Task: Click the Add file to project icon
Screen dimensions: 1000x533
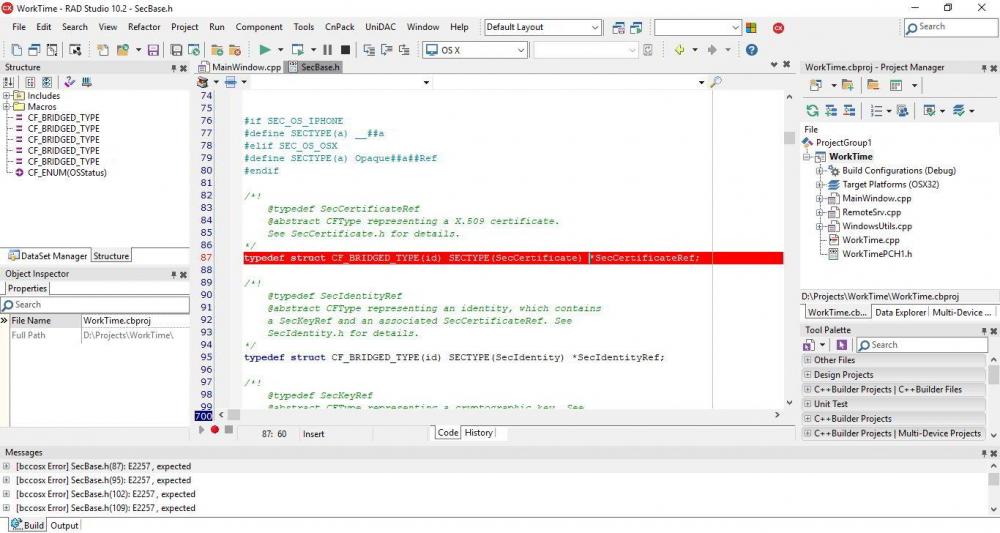Action: click(x=217, y=50)
